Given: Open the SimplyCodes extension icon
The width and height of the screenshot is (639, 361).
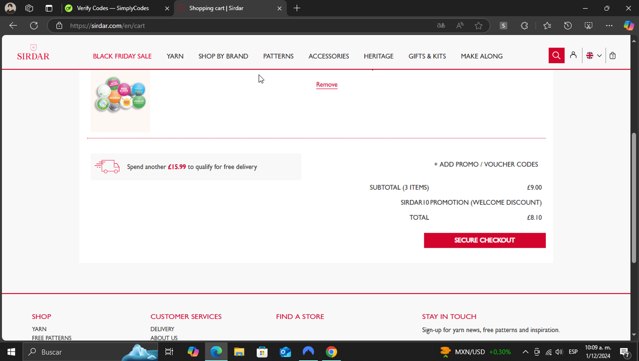Looking at the screenshot, I should [503, 26].
